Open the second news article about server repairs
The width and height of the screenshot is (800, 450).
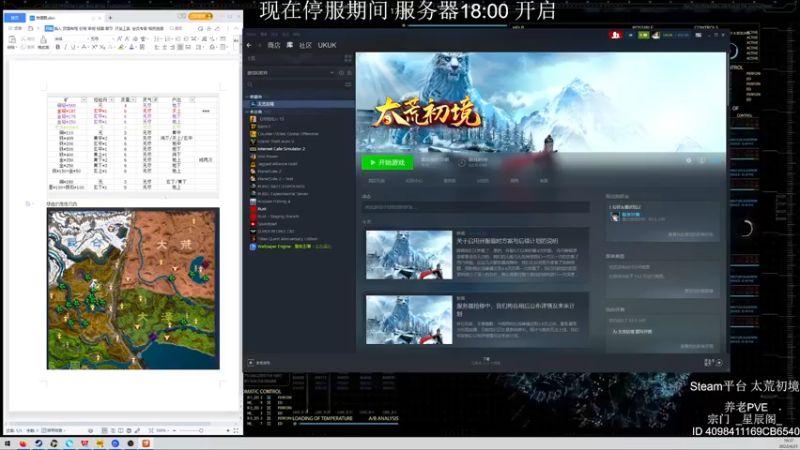click(x=477, y=319)
